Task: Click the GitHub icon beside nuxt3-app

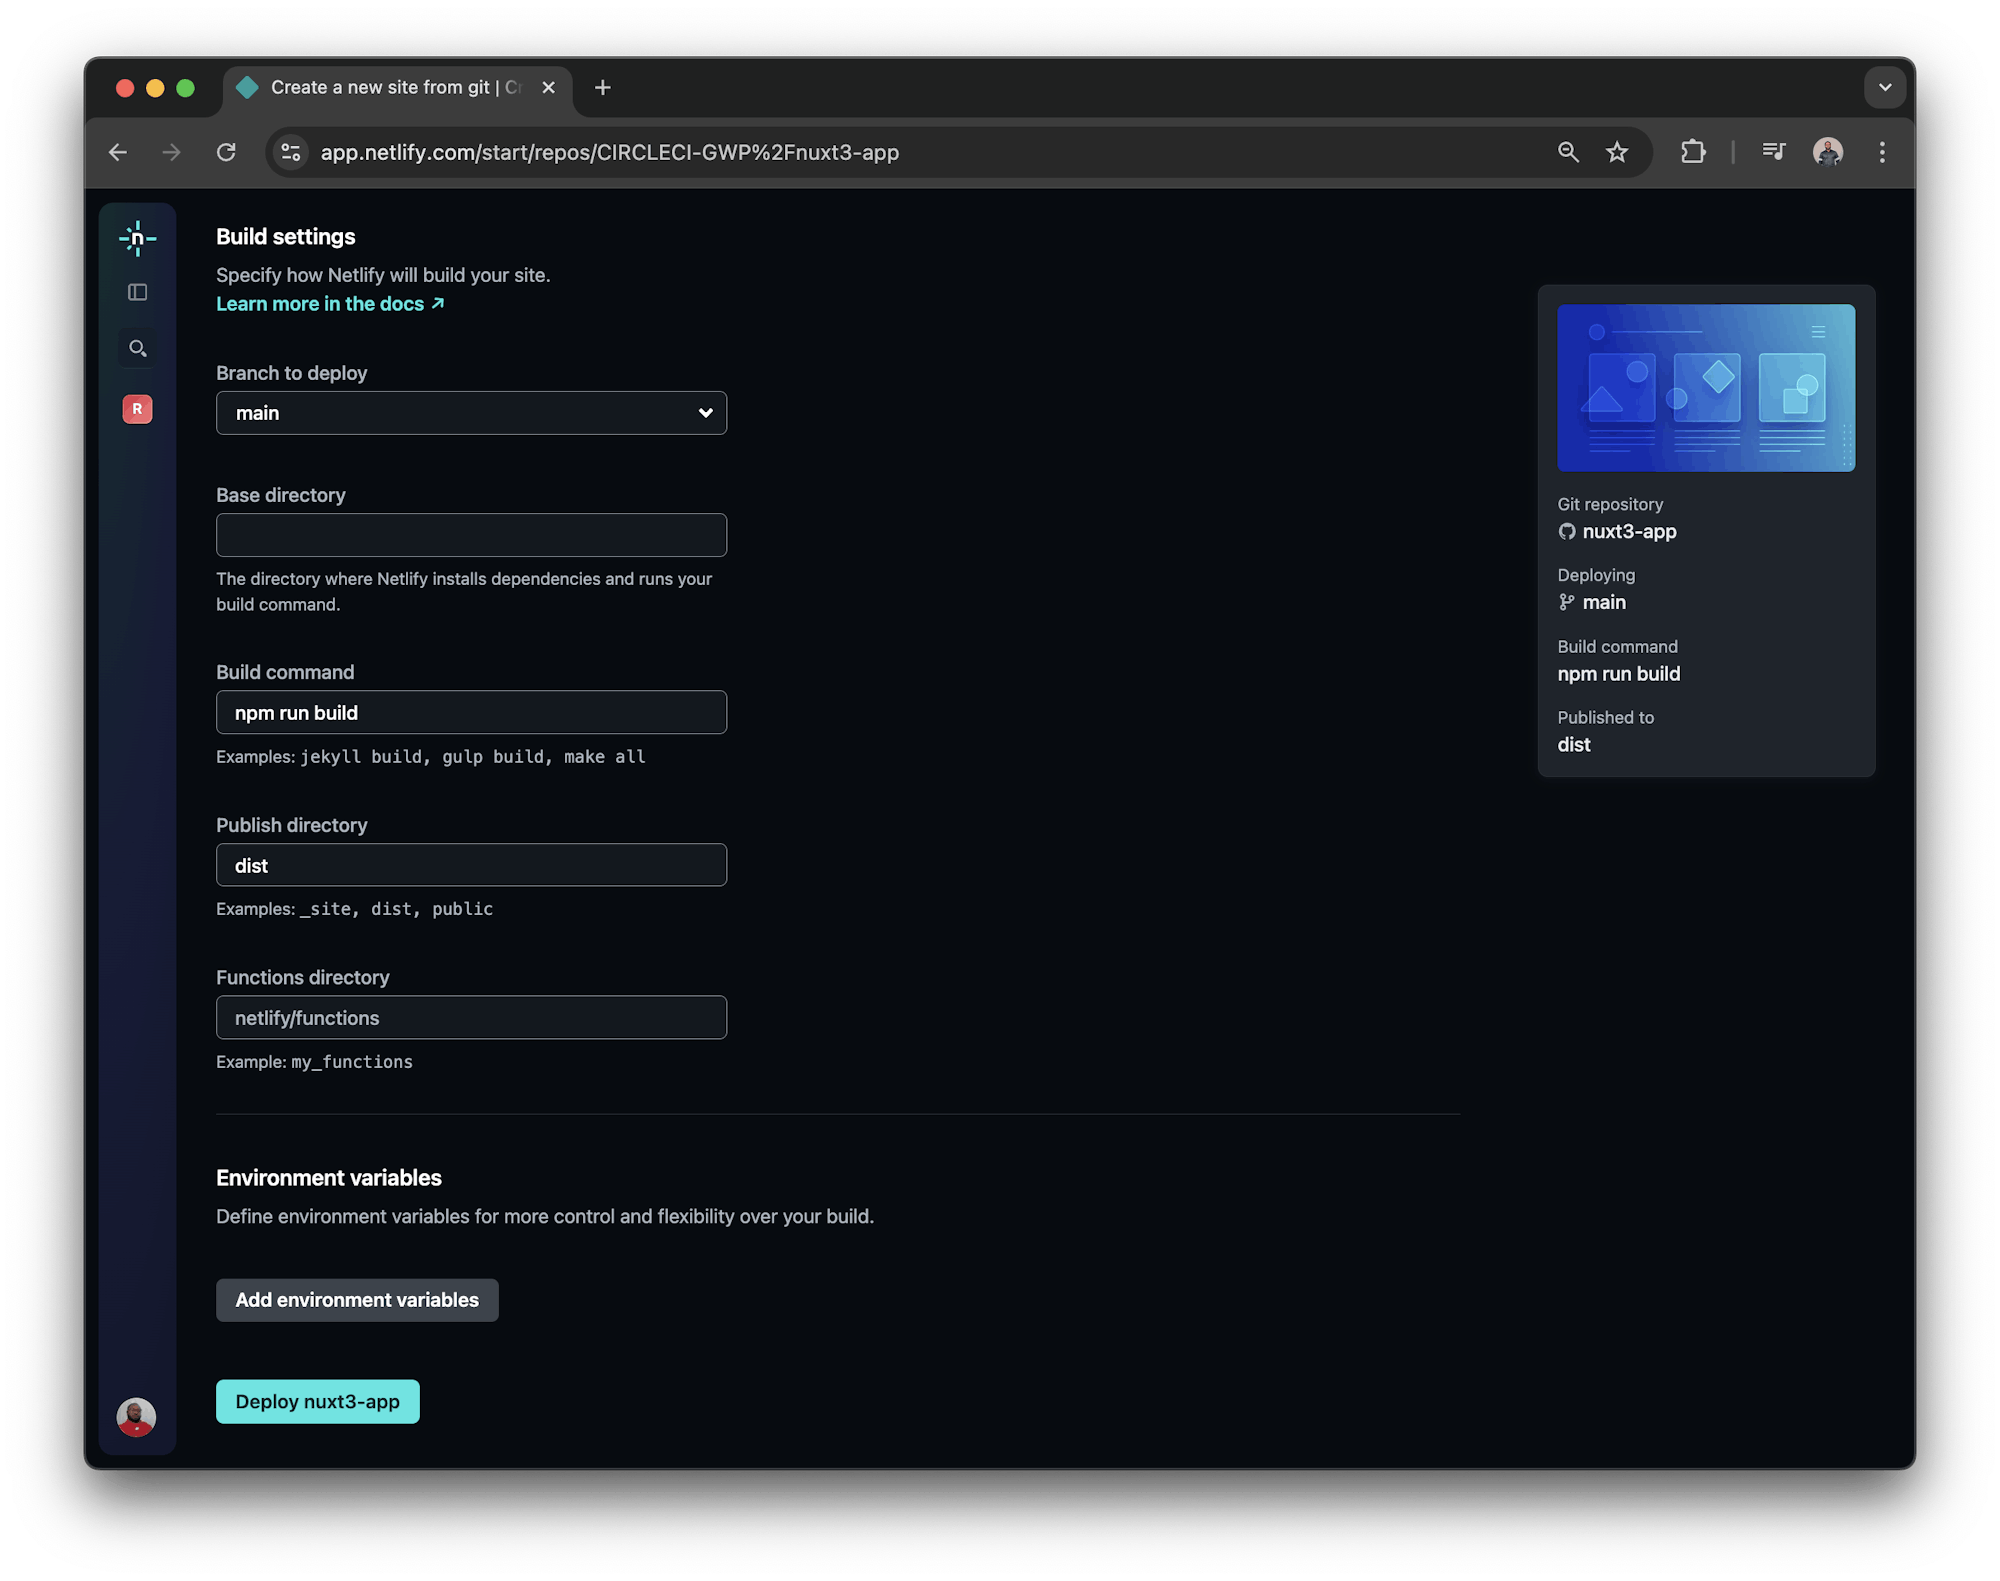Action: pyautogui.click(x=1566, y=531)
